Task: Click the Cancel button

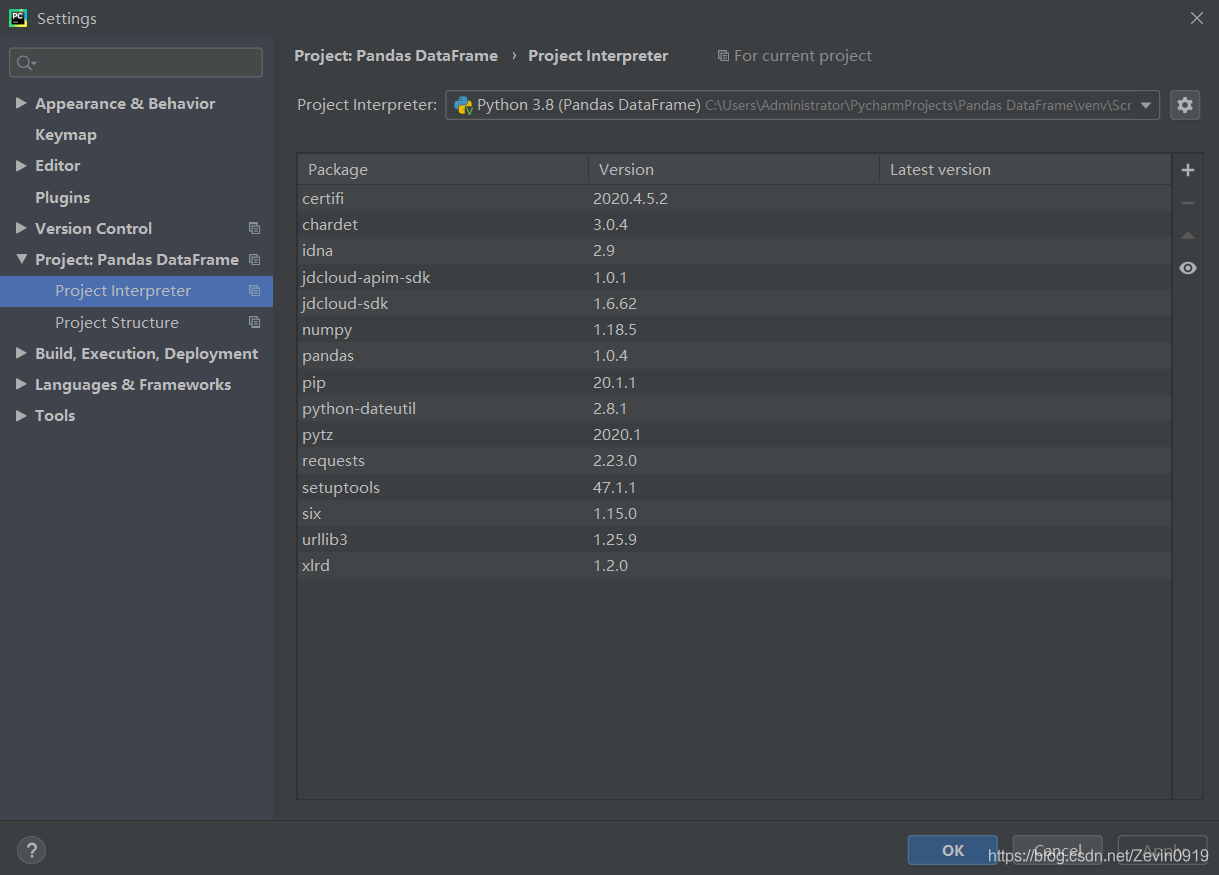Action: [1057, 850]
